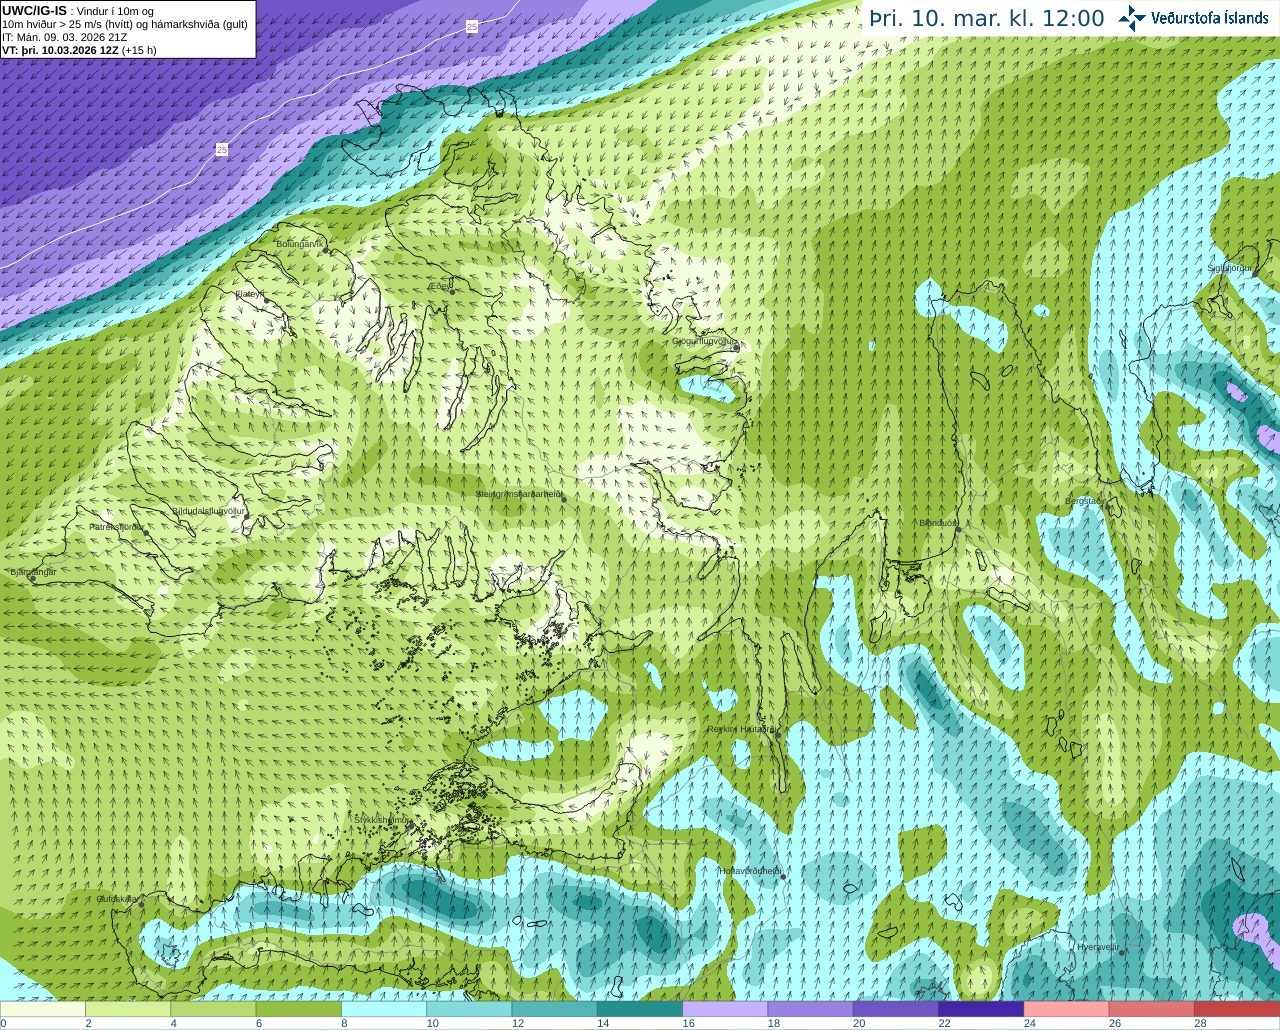
Task: Select the 22–24 m/s dark indigo legend swatch
Action: [x=981, y=1009]
